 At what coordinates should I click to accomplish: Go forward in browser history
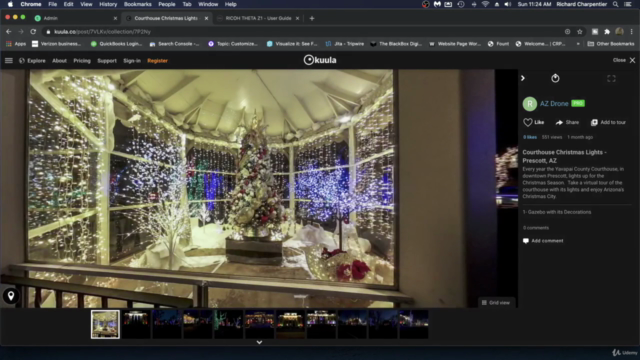click(21, 31)
